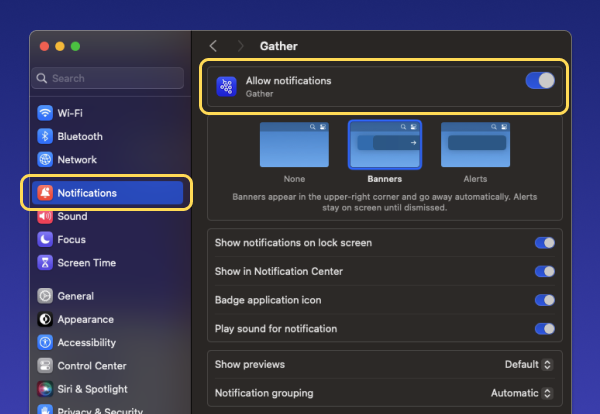Go back with the left chevron
This screenshot has height=414, width=600.
pyautogui.click(x=214, y=46)
